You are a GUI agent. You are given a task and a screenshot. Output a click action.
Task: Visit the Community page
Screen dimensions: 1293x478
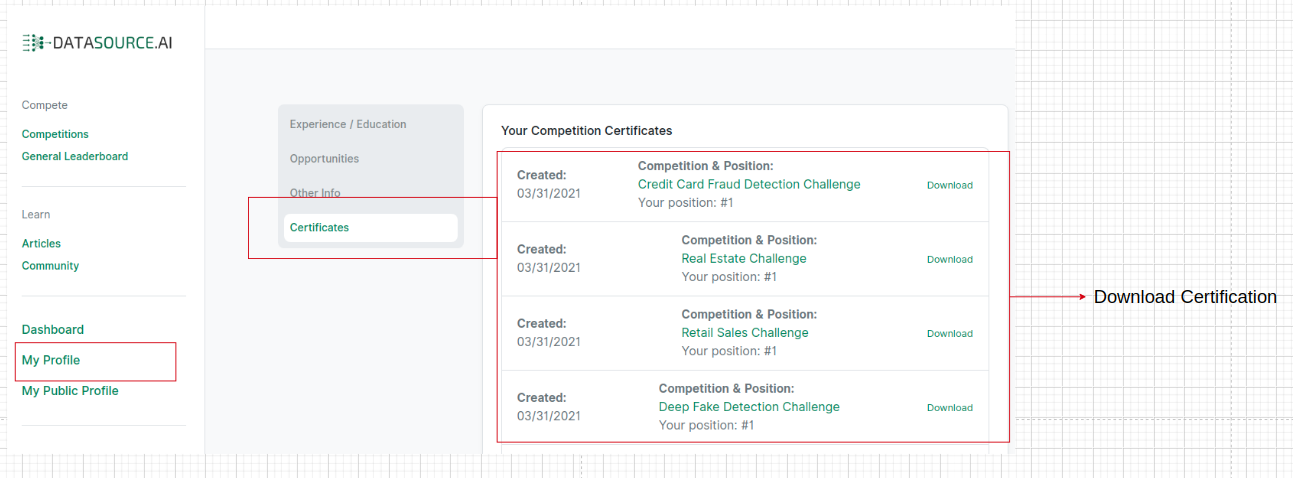click(x=50, y=266)
